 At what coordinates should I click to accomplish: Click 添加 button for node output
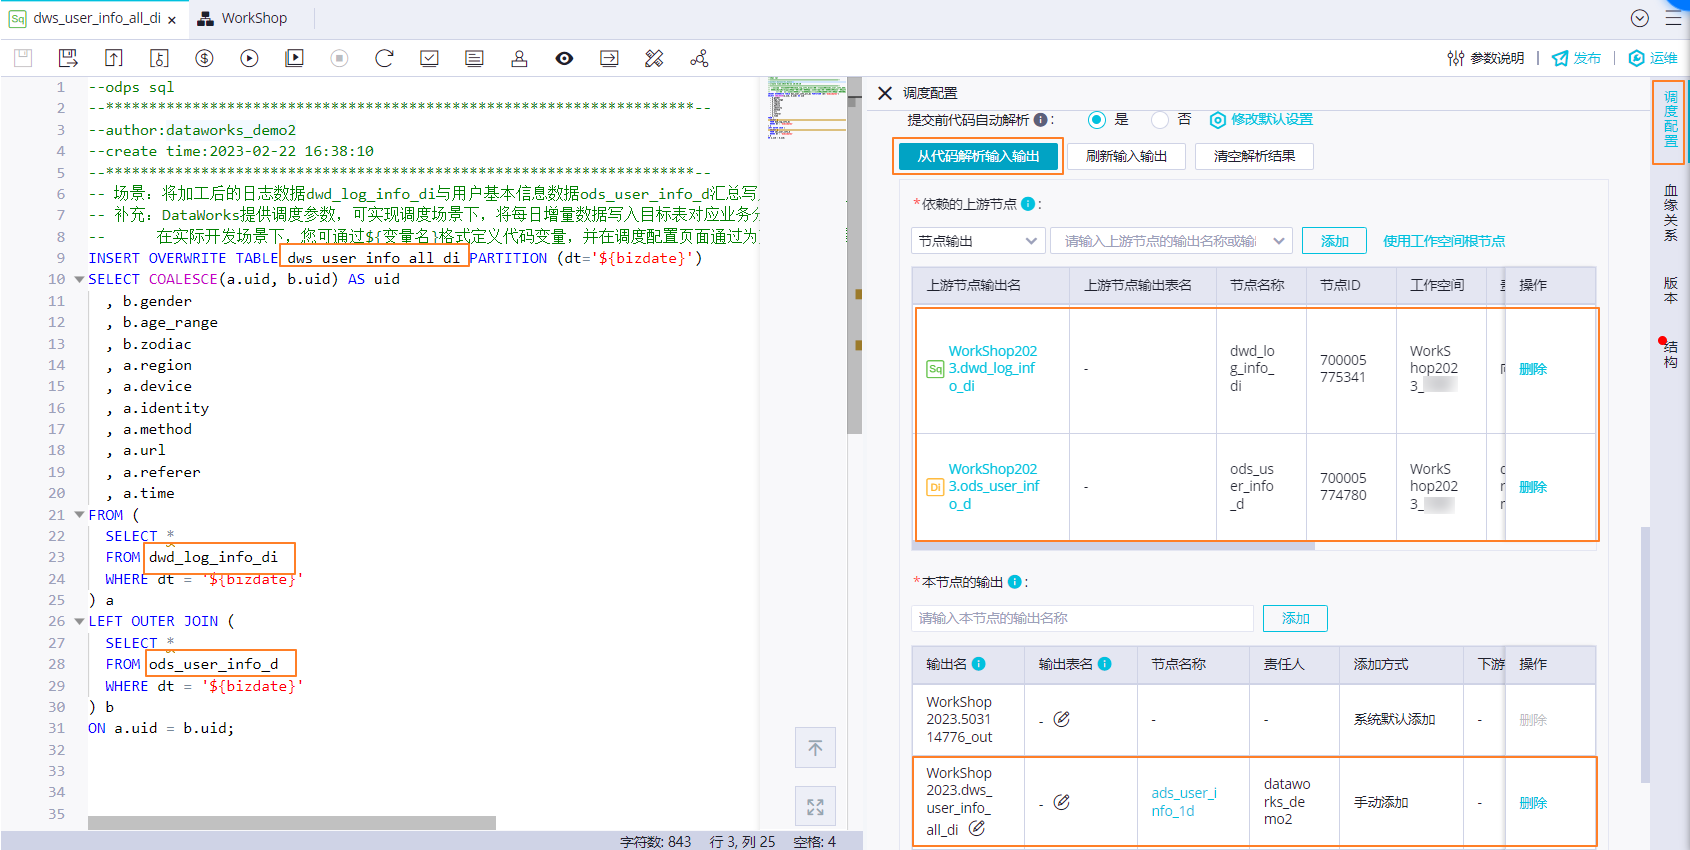tap(1295, 618)
